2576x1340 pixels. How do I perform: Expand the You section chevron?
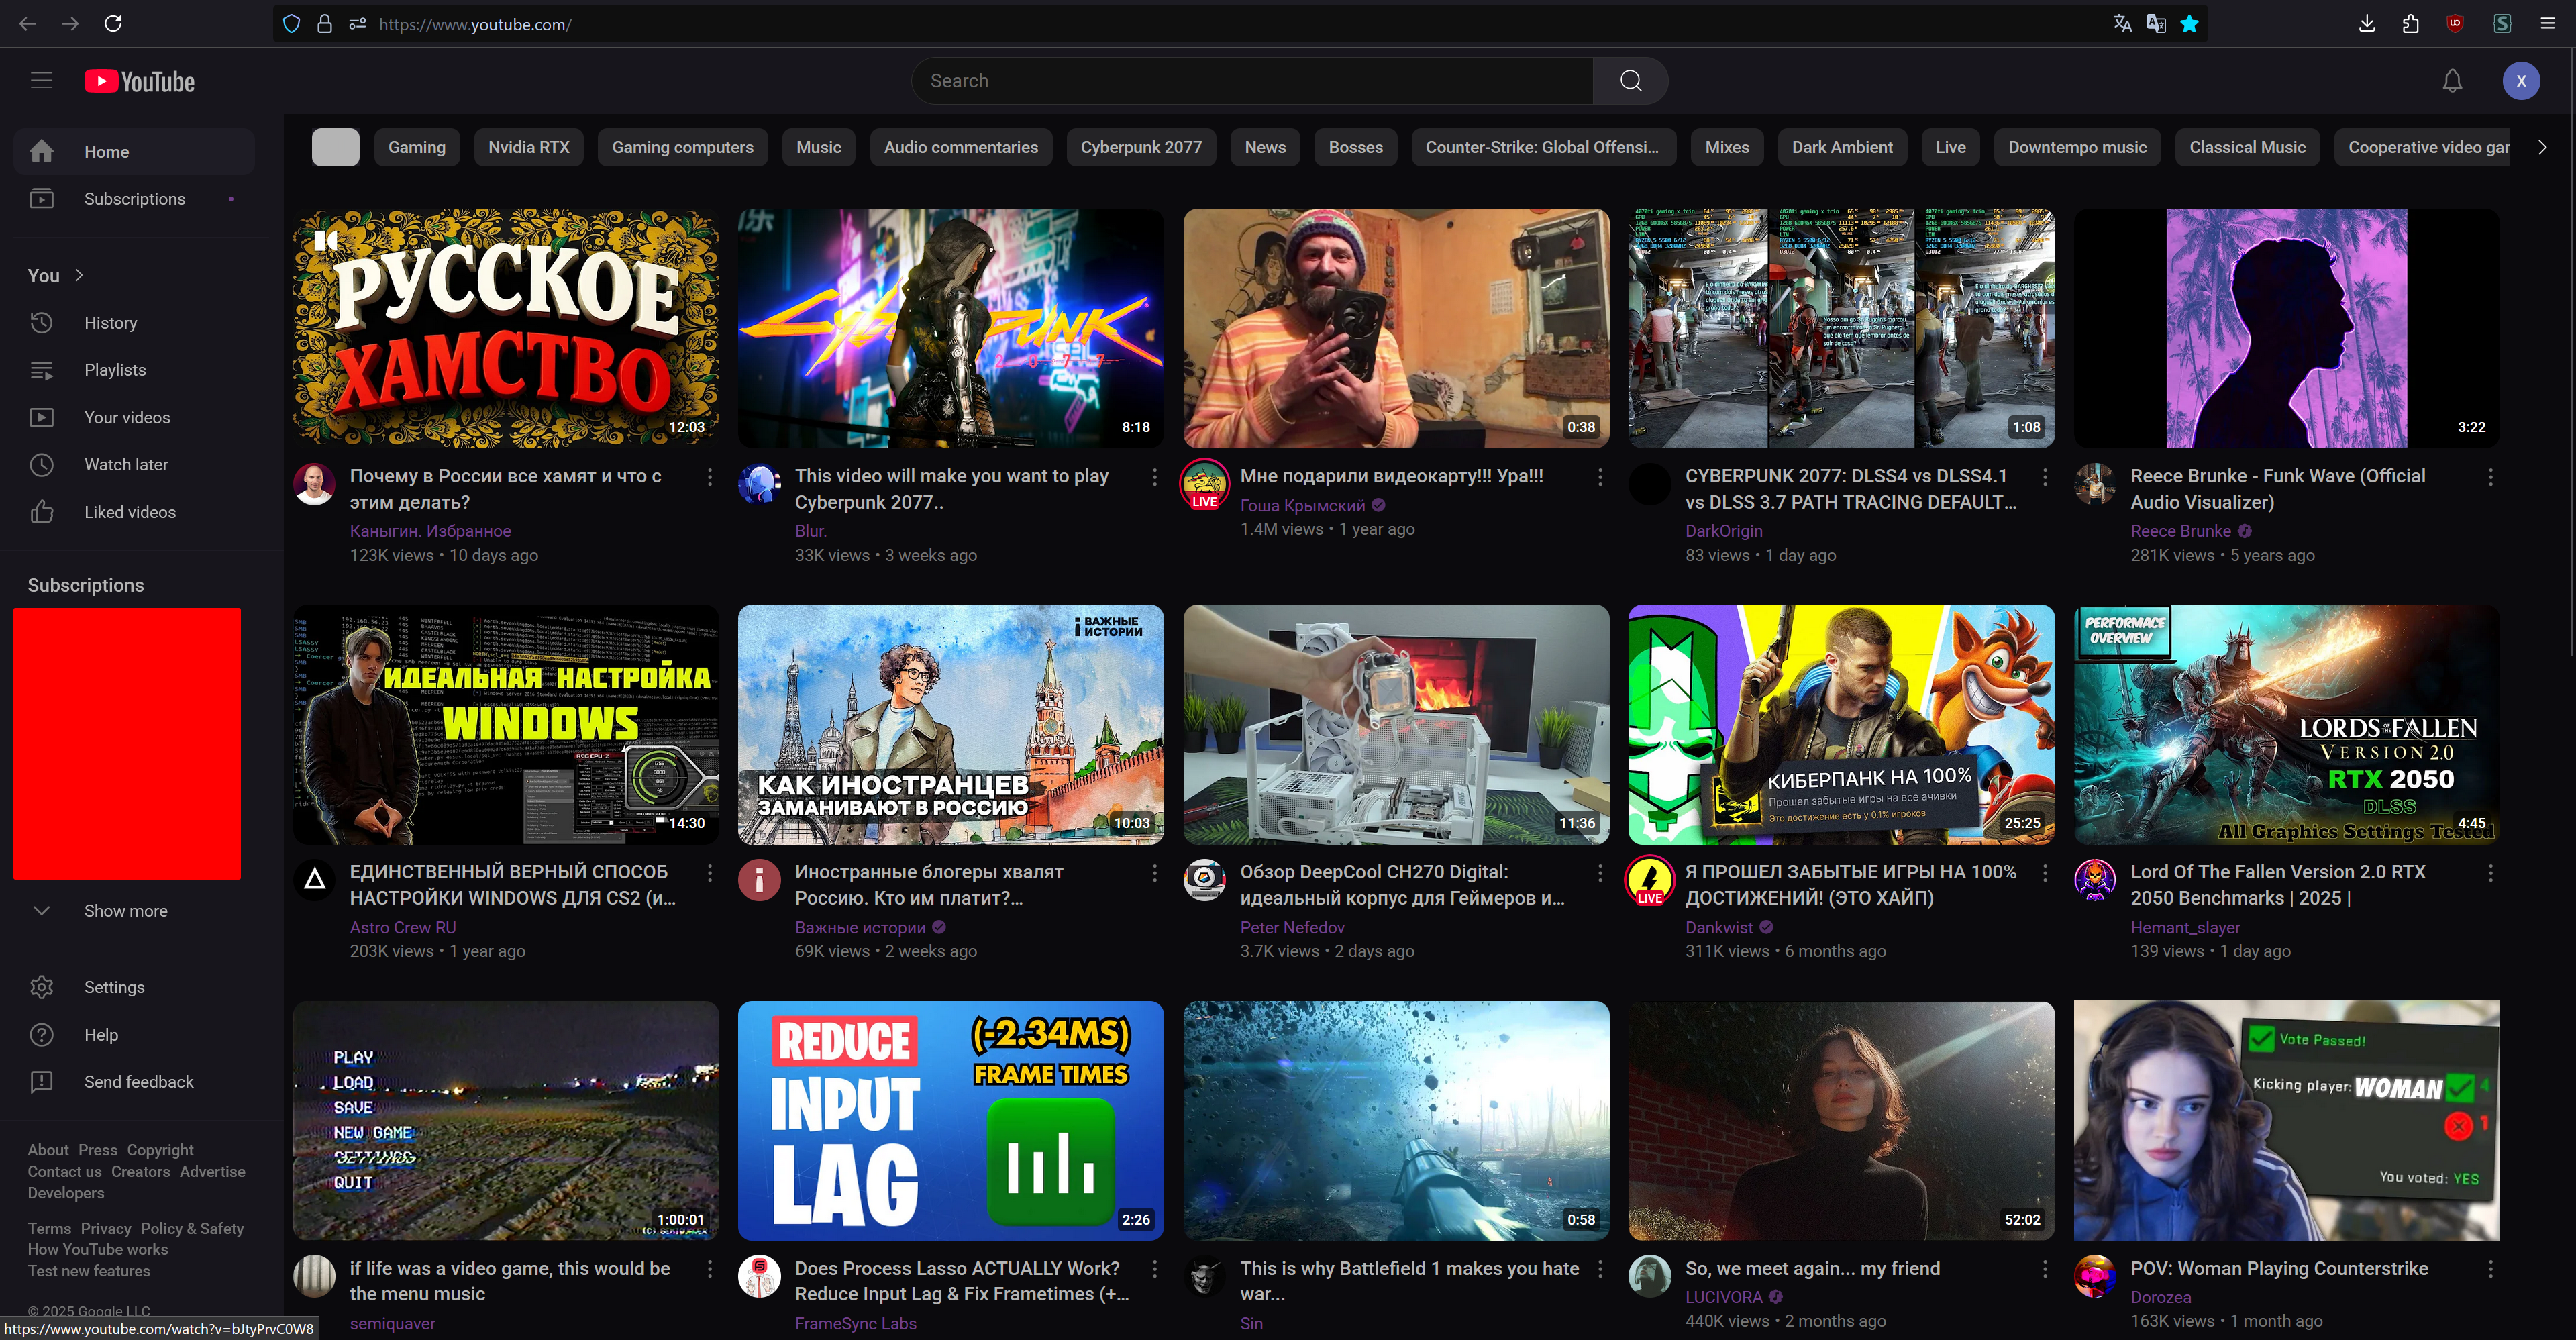(x=79, y=275)
